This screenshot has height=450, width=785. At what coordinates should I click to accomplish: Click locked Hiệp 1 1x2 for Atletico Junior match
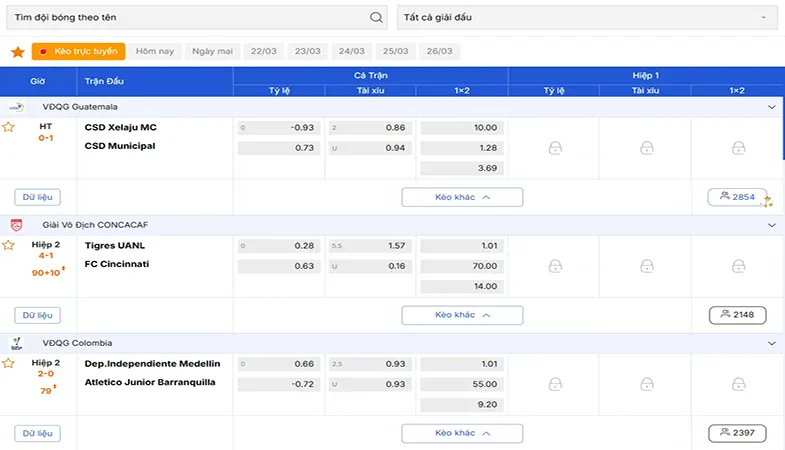point(738,384)
